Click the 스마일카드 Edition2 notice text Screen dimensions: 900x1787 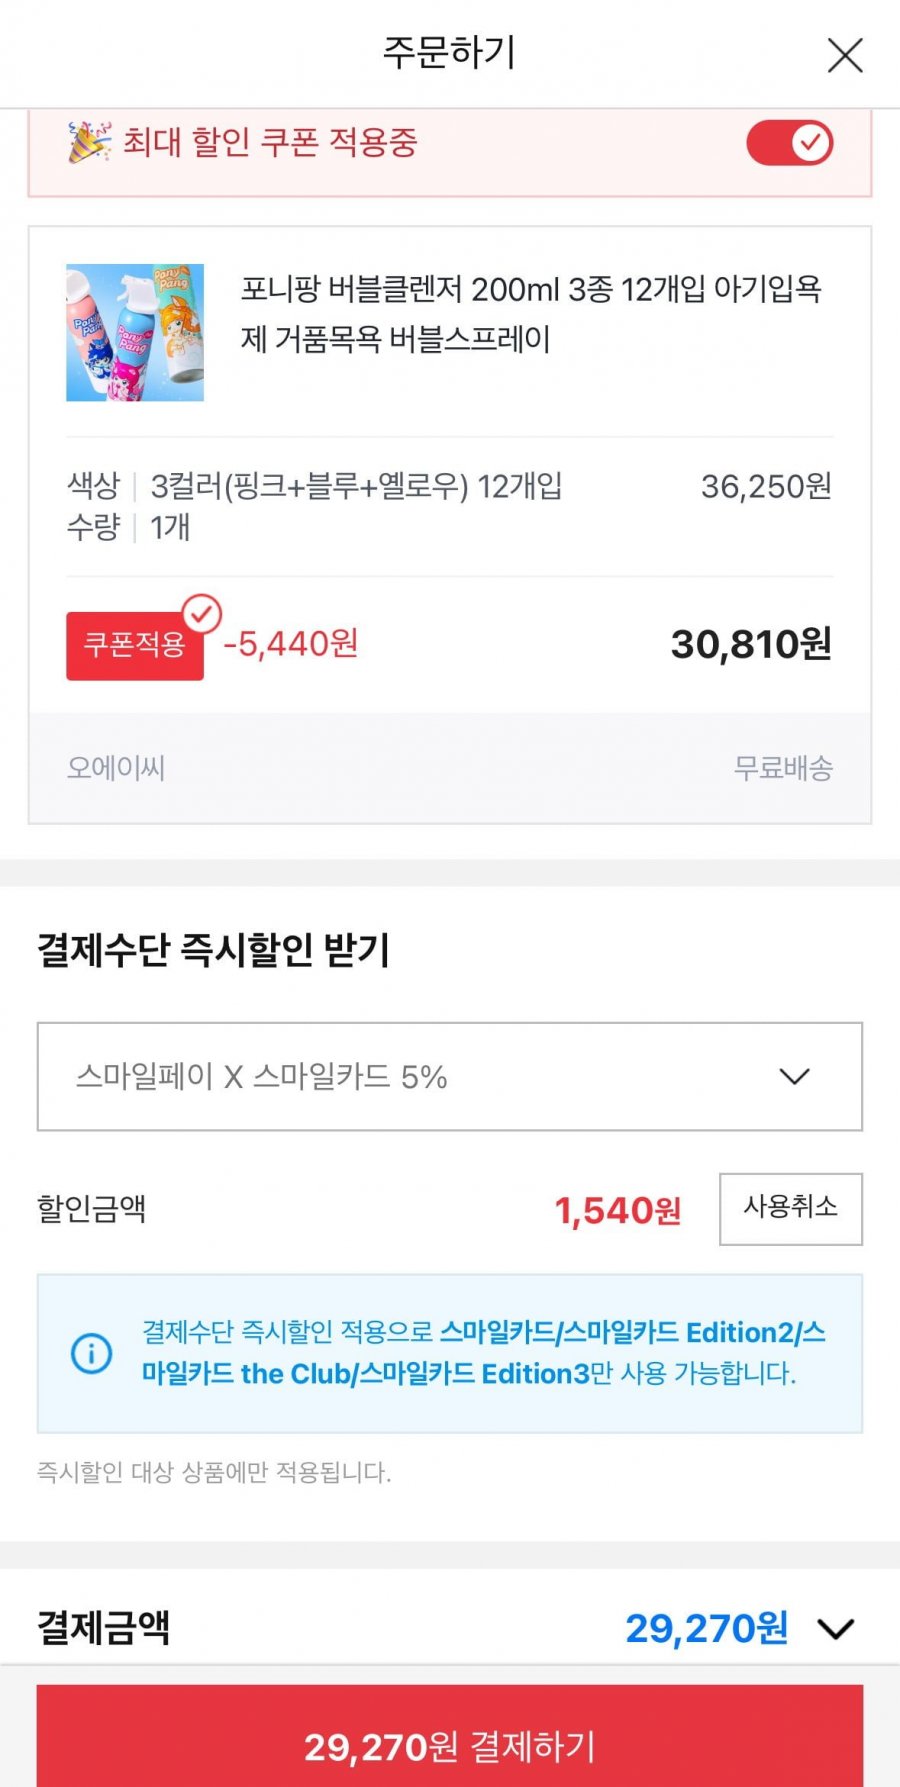(x=483, y=1353)
